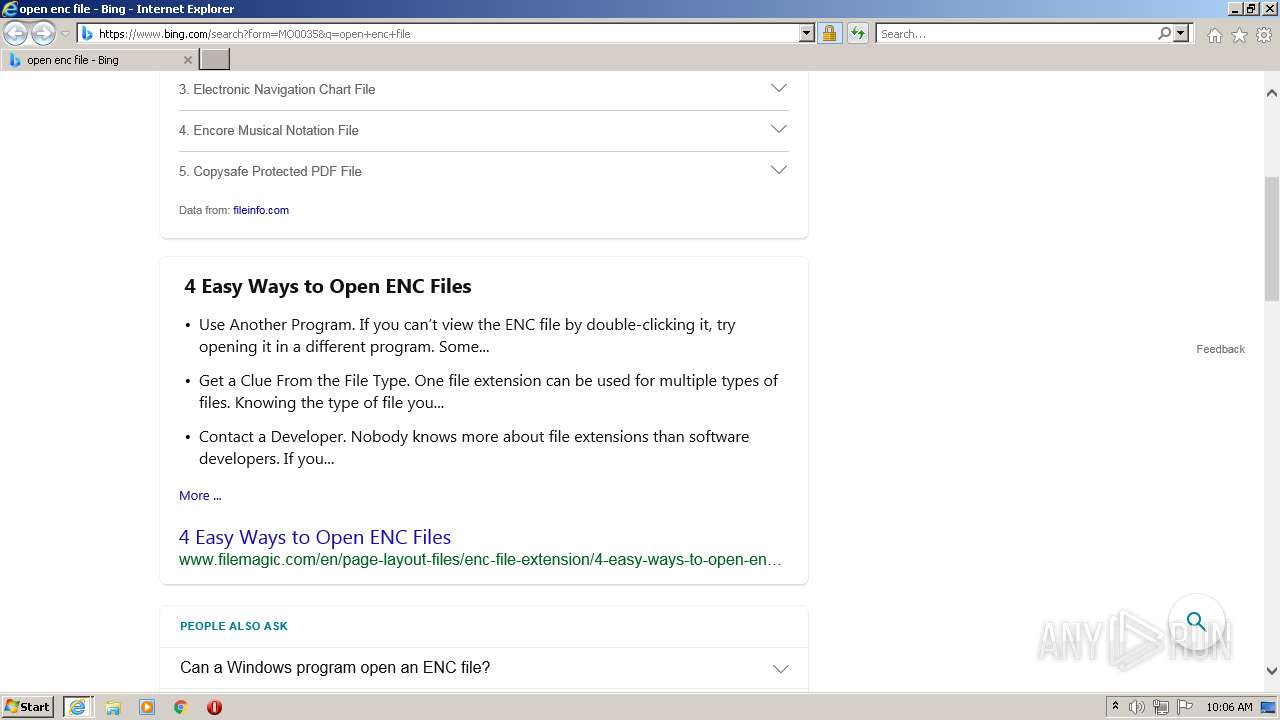Click the browser Forward arrow button

(x=43, y=33)
